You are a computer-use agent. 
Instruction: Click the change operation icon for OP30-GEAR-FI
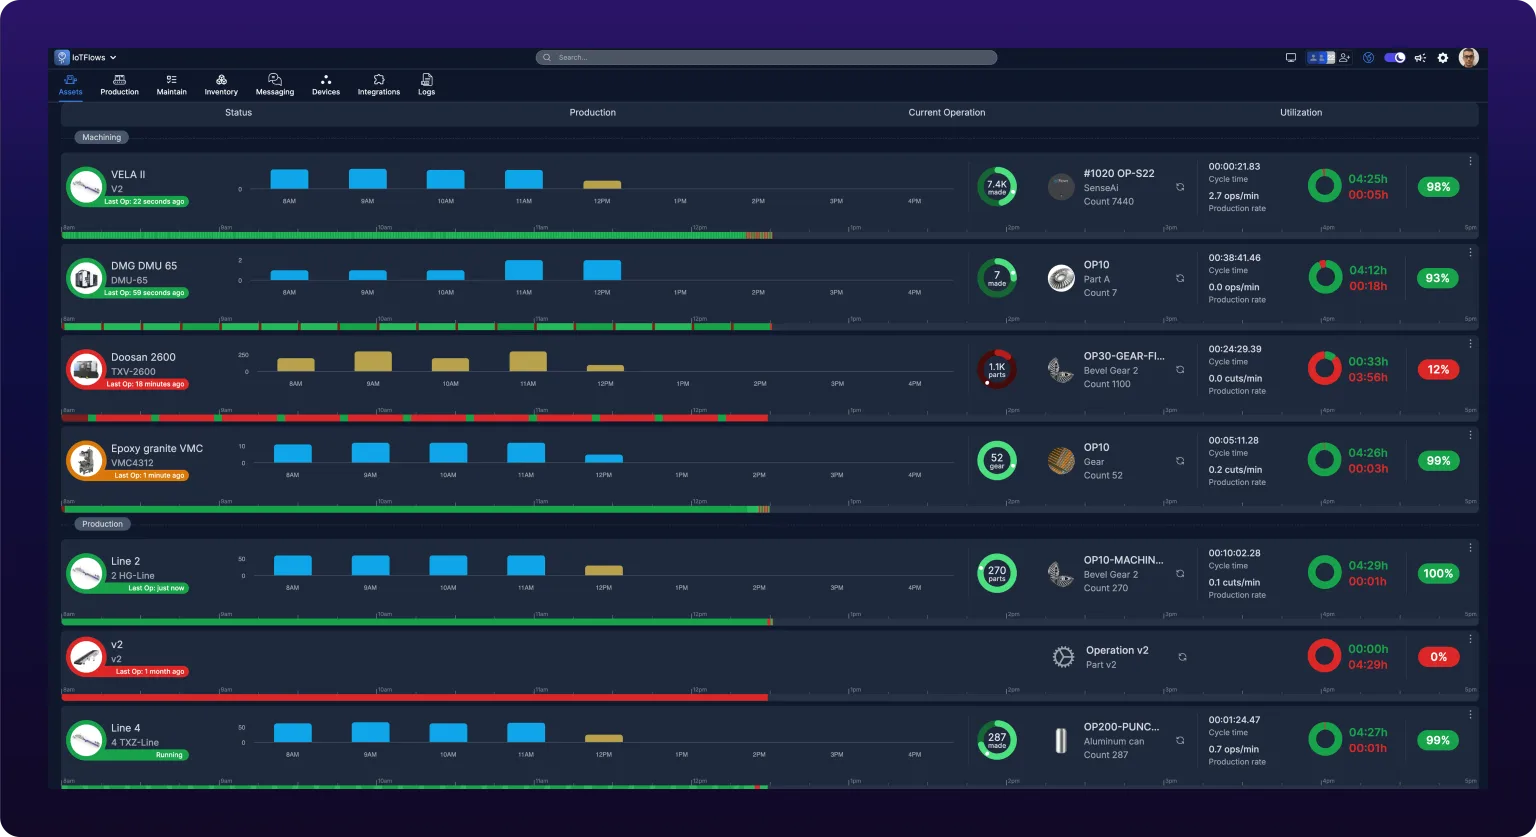[1180, 370]
